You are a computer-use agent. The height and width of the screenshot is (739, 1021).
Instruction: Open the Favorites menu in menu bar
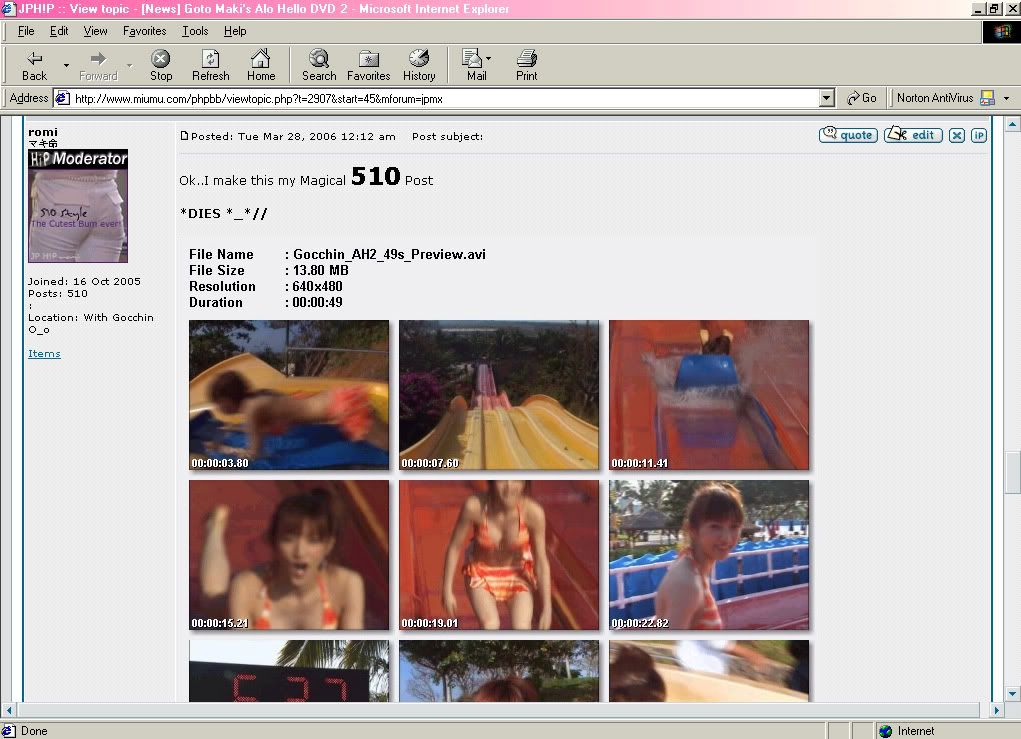(x=145, y=31)
